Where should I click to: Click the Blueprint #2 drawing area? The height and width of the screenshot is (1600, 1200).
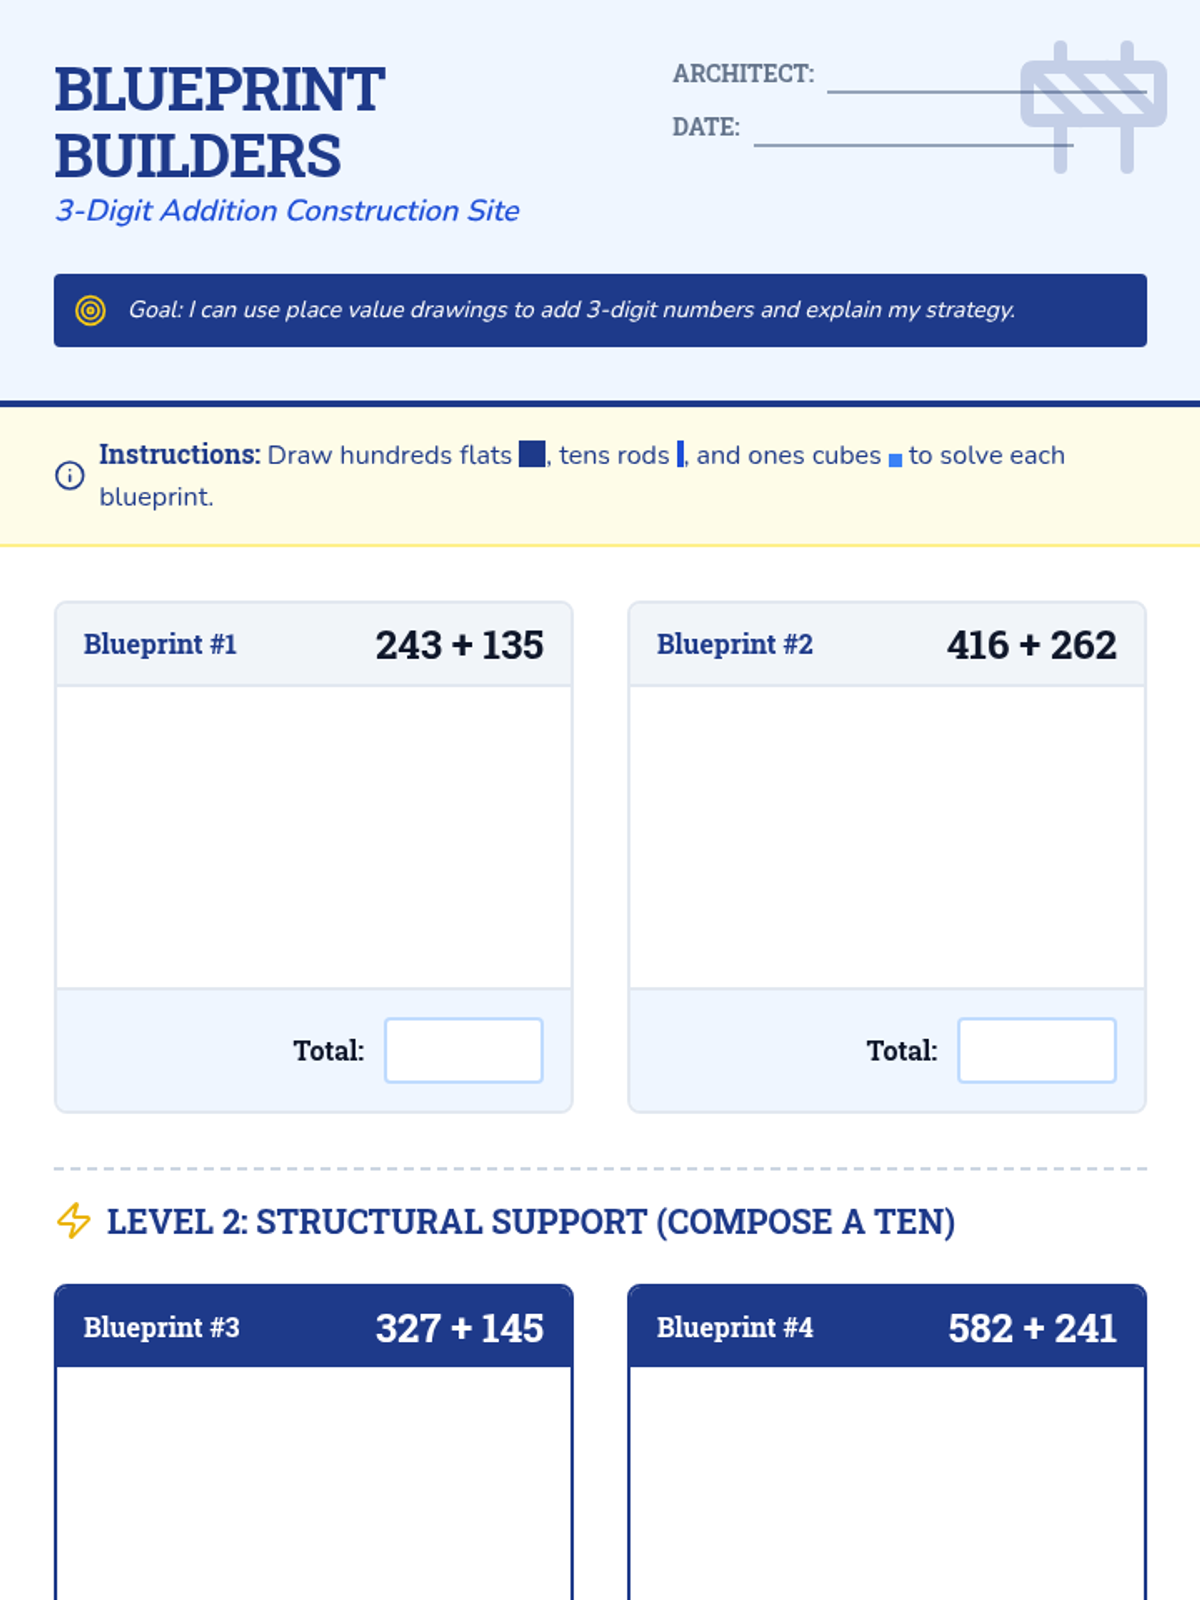(887, 837)
